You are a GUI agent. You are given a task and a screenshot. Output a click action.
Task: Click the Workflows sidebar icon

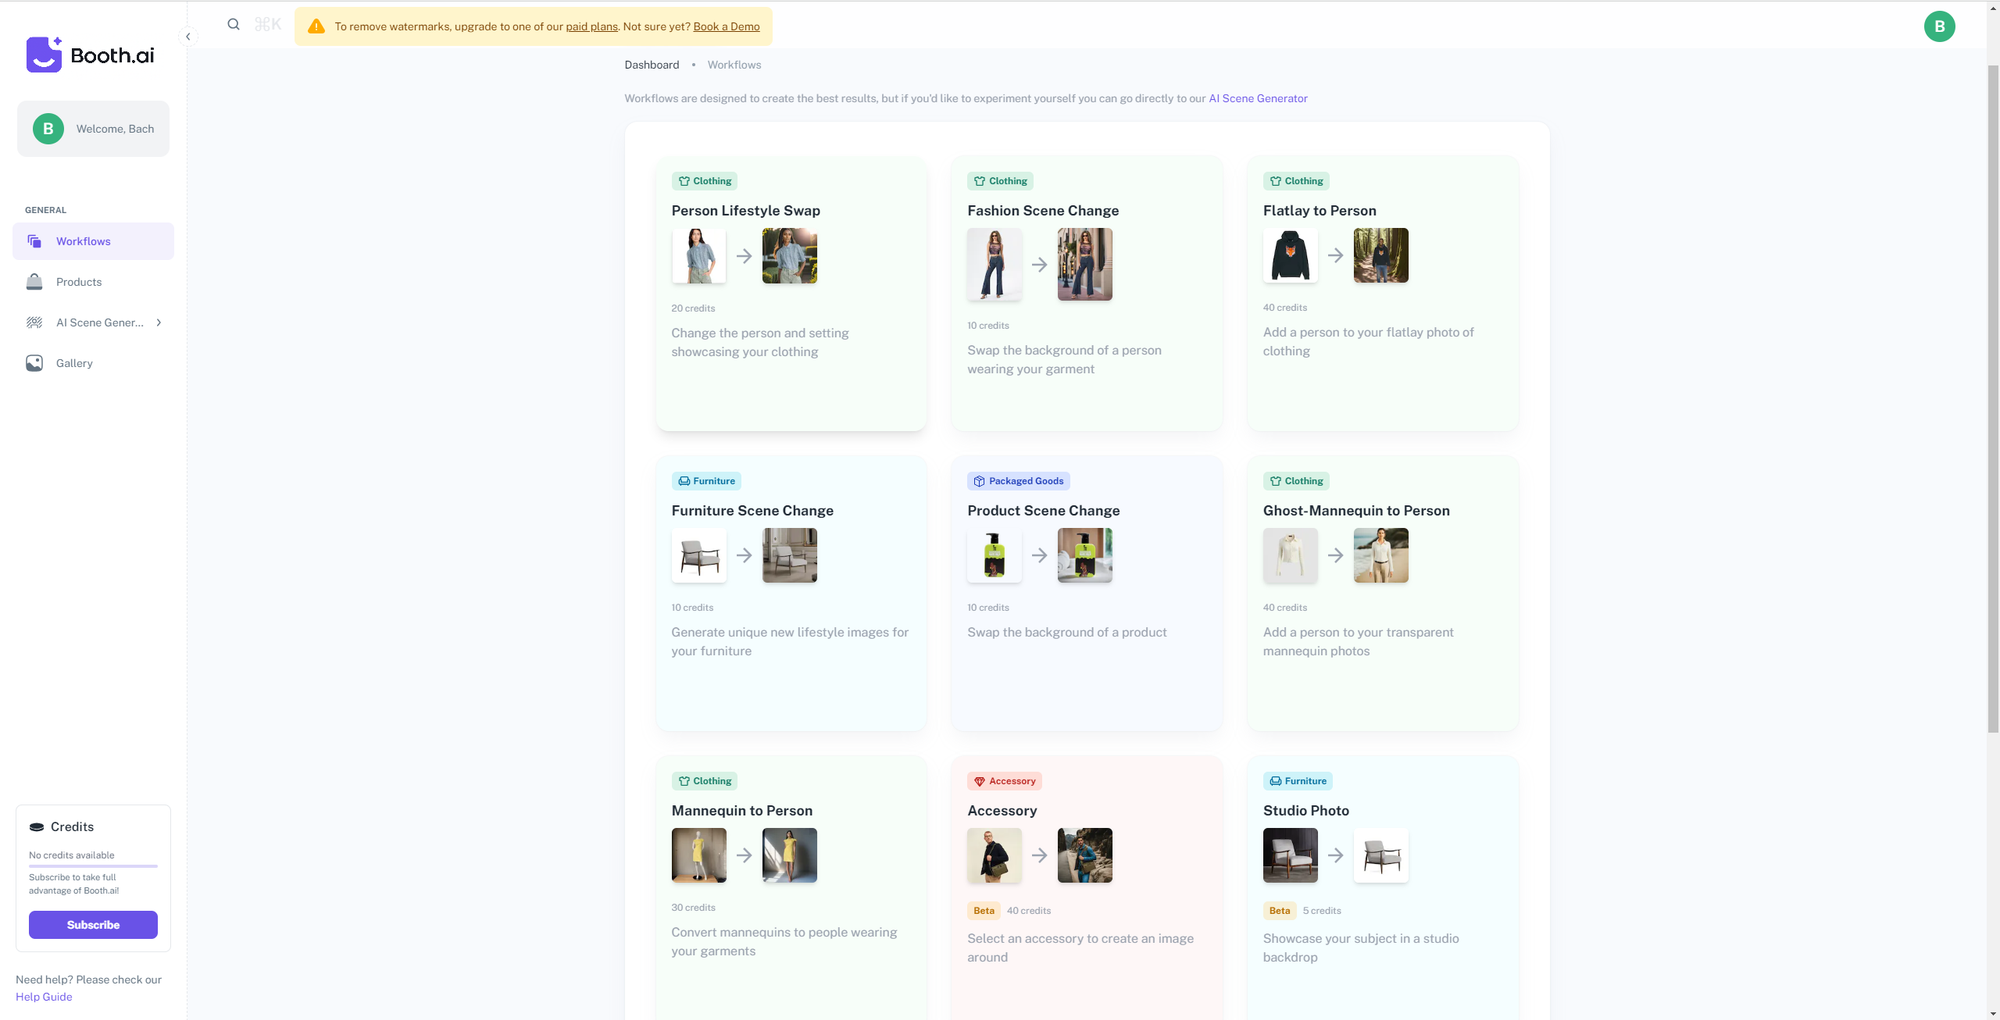point(35,242)
